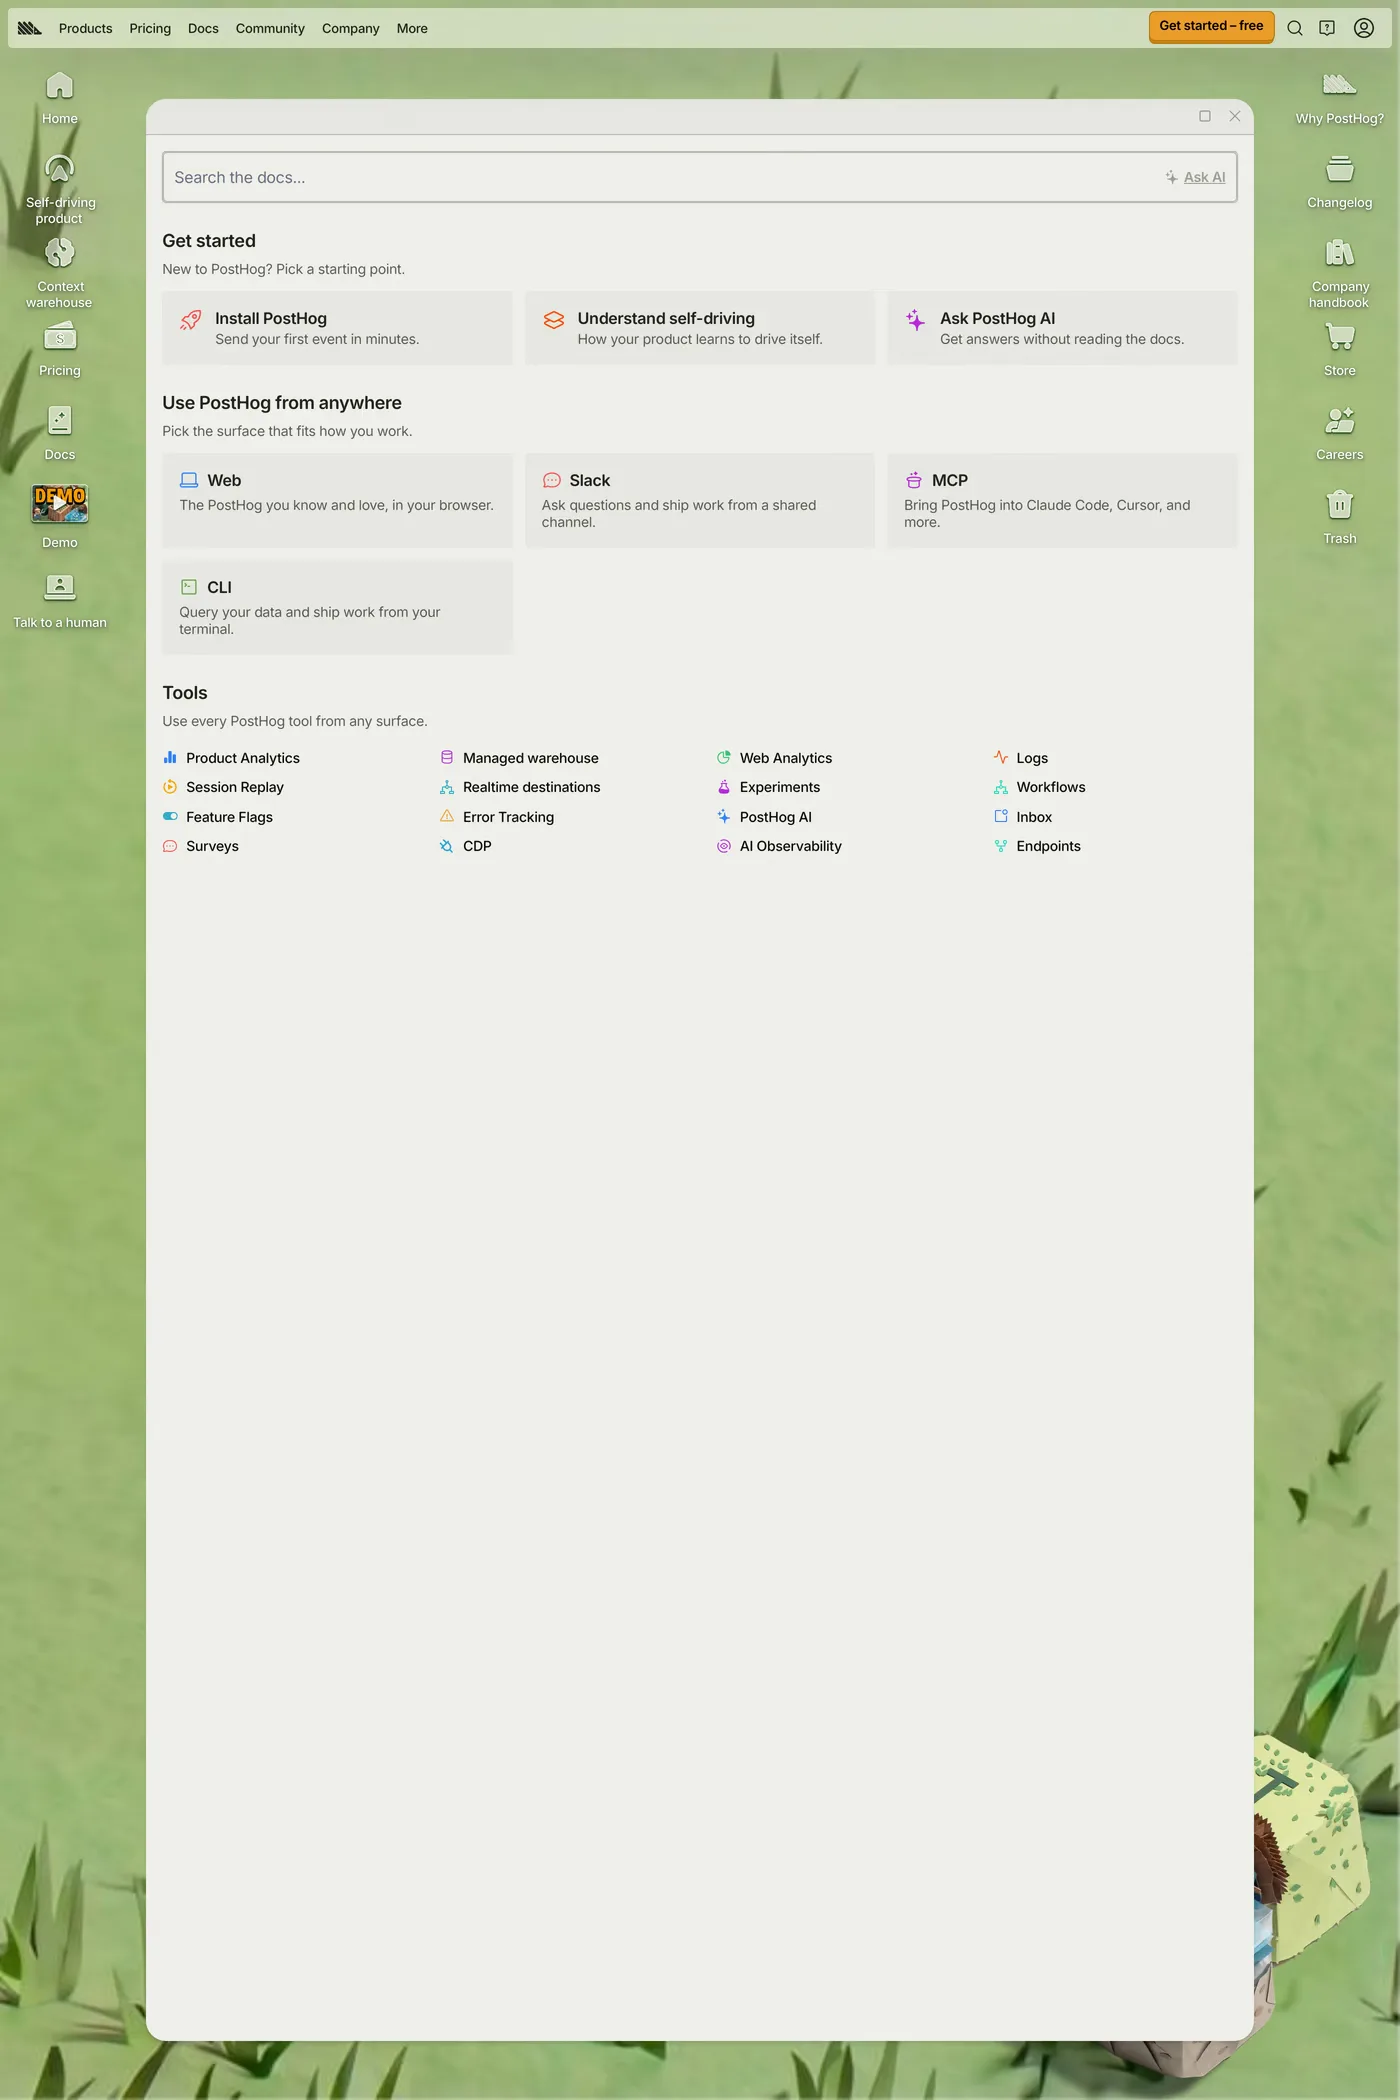This screenshot has height=2100, width=1400.
Task: Open the Products menu
Action: pyautogui.click(x=85, y=28)
